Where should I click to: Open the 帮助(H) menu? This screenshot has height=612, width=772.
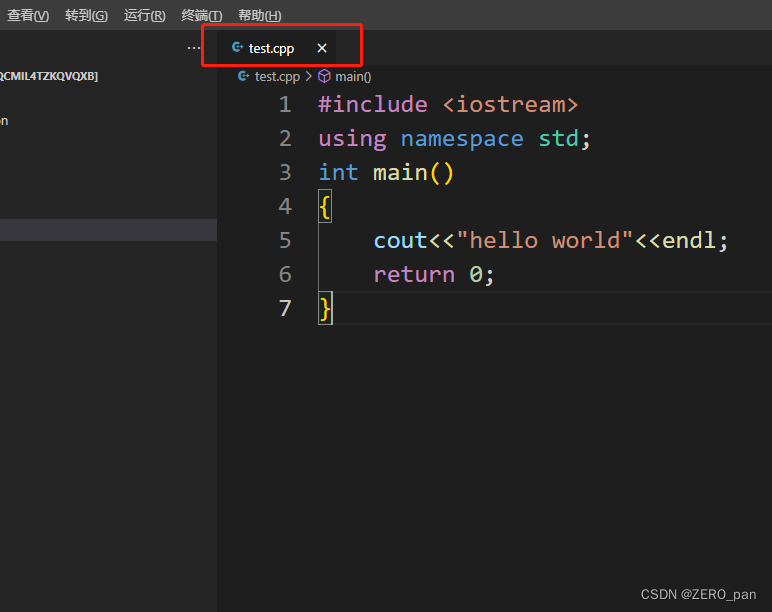tap(259, 15)
